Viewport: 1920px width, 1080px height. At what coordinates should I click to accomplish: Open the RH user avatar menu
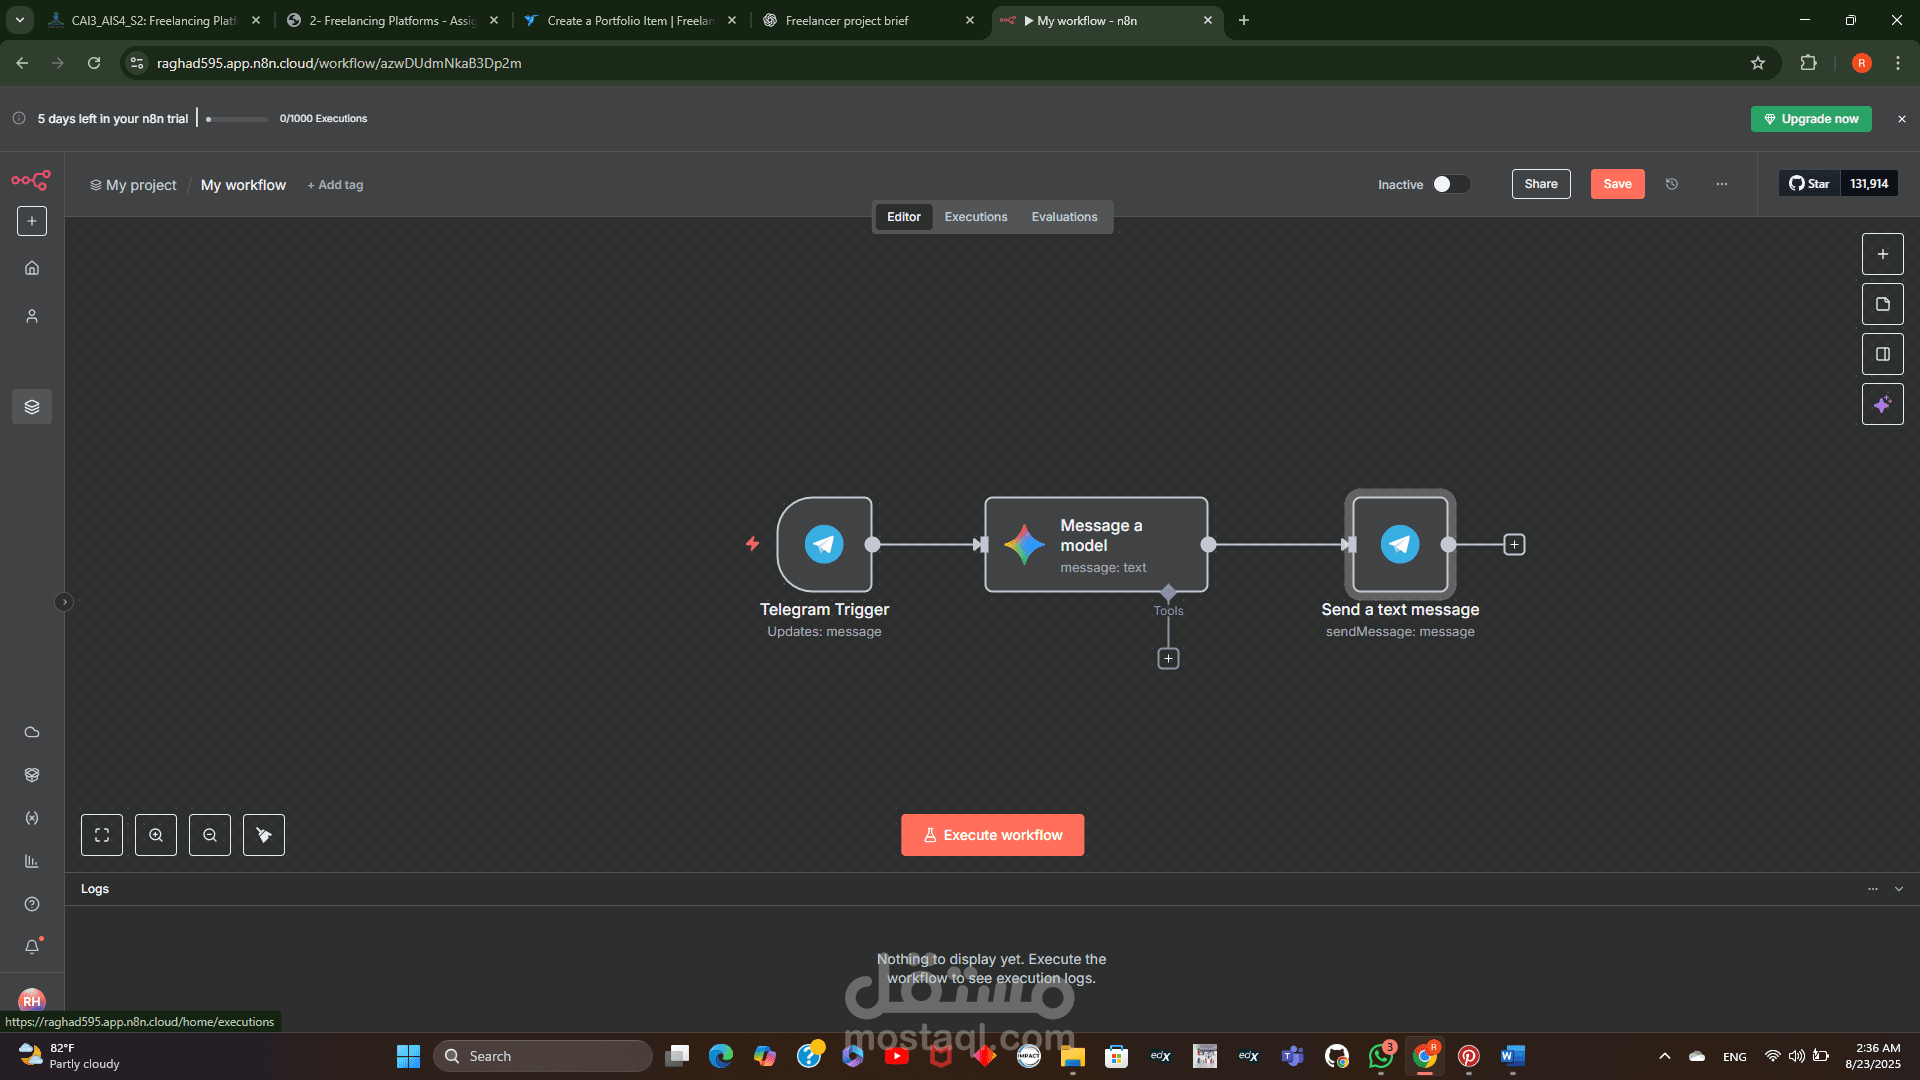point(32,999)
